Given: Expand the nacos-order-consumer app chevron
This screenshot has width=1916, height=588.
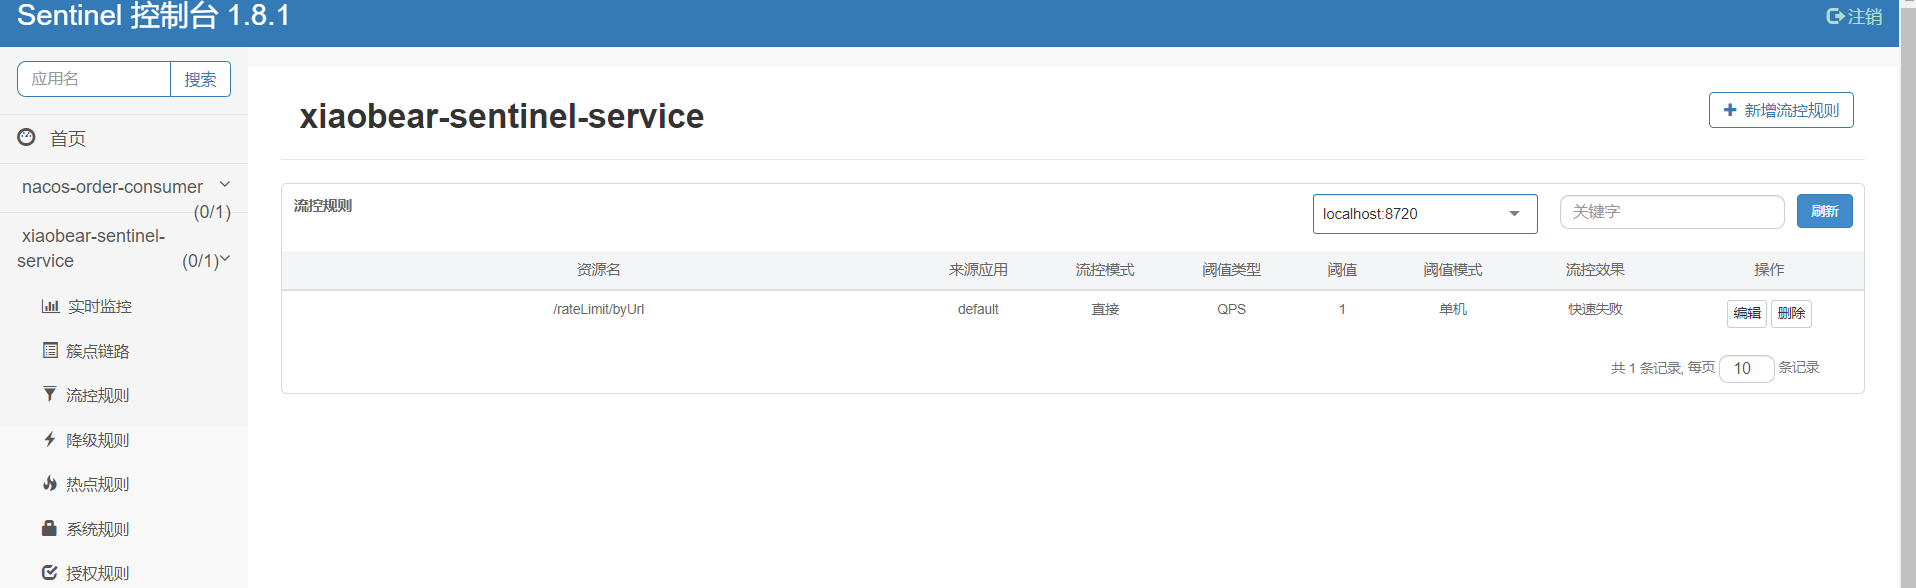Looking at the screenshot, I should pos(225,184).
